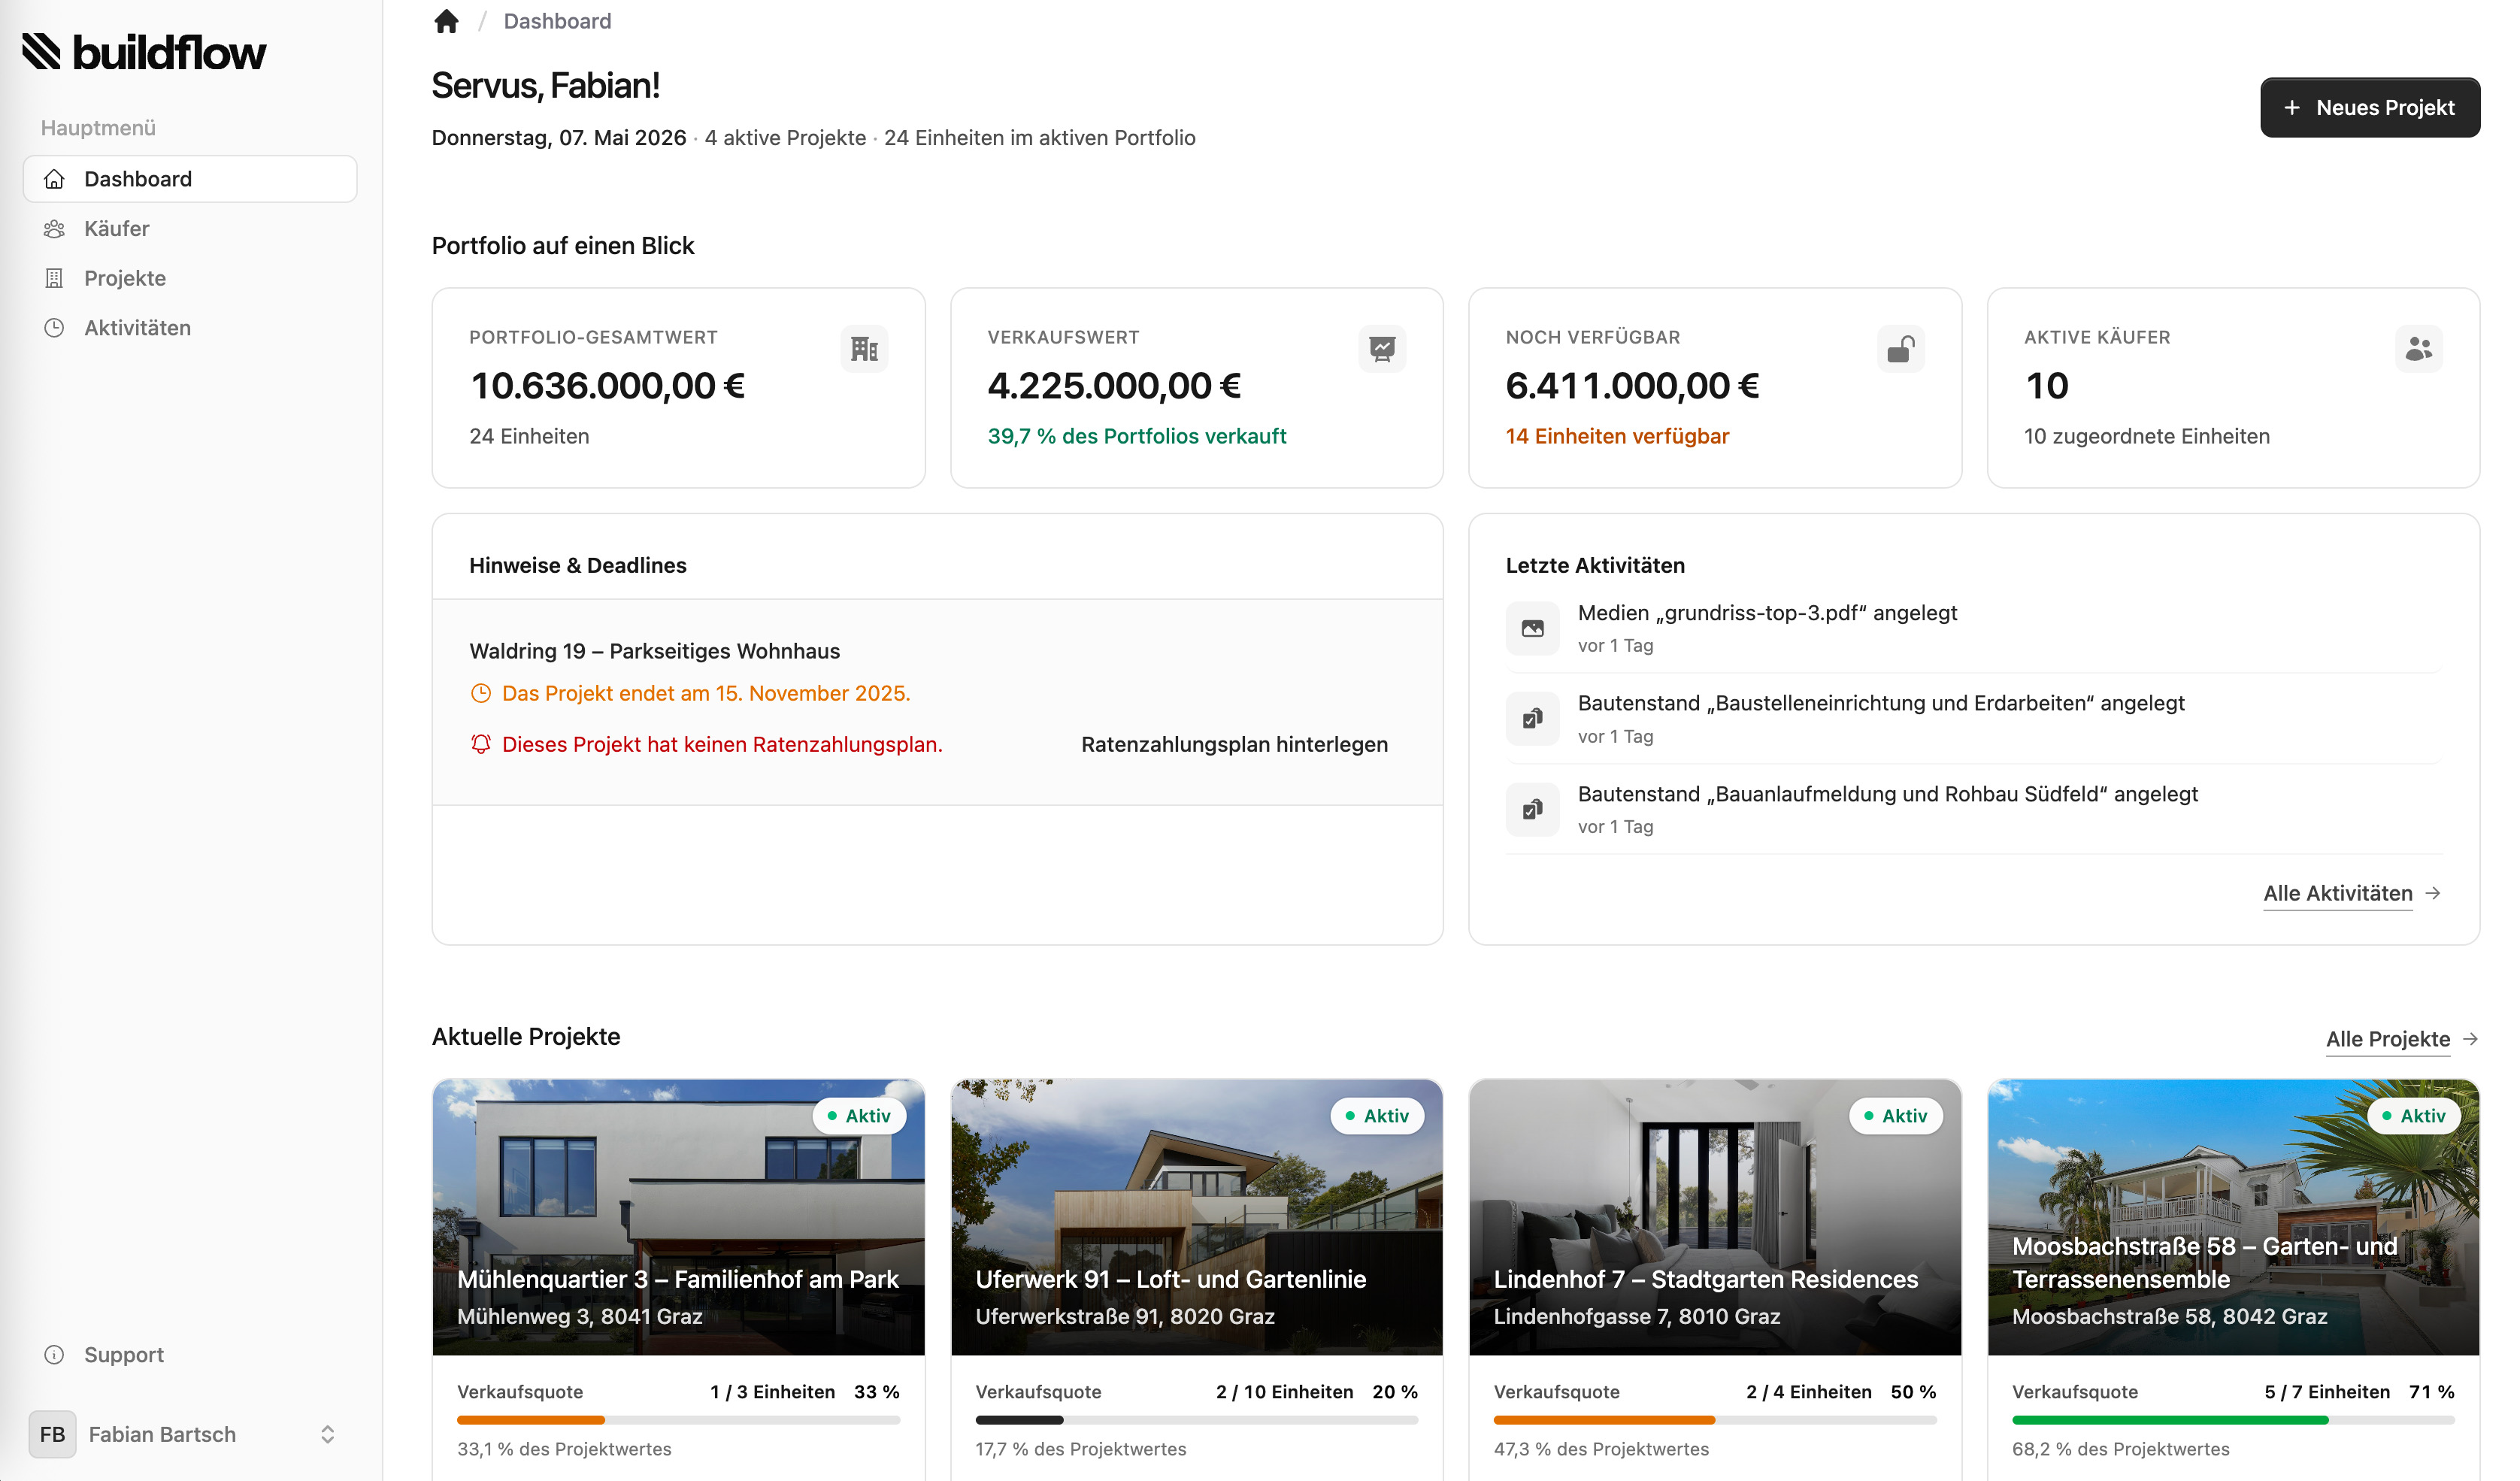This screenshot has width=2520, height=1481.
Task: Click the image icon beside grundriss-top-3.pdf activity
Action: [1533, 628]
